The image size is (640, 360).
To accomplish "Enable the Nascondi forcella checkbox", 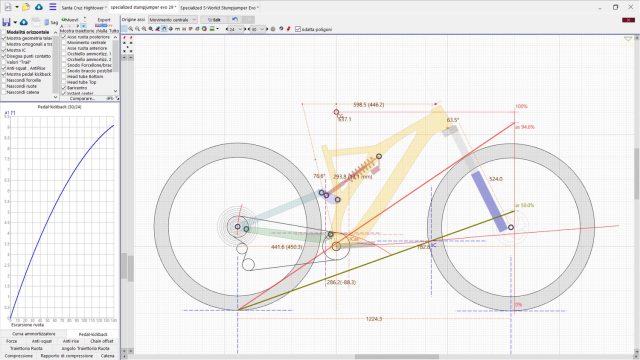I will click(x=4, y=80).
